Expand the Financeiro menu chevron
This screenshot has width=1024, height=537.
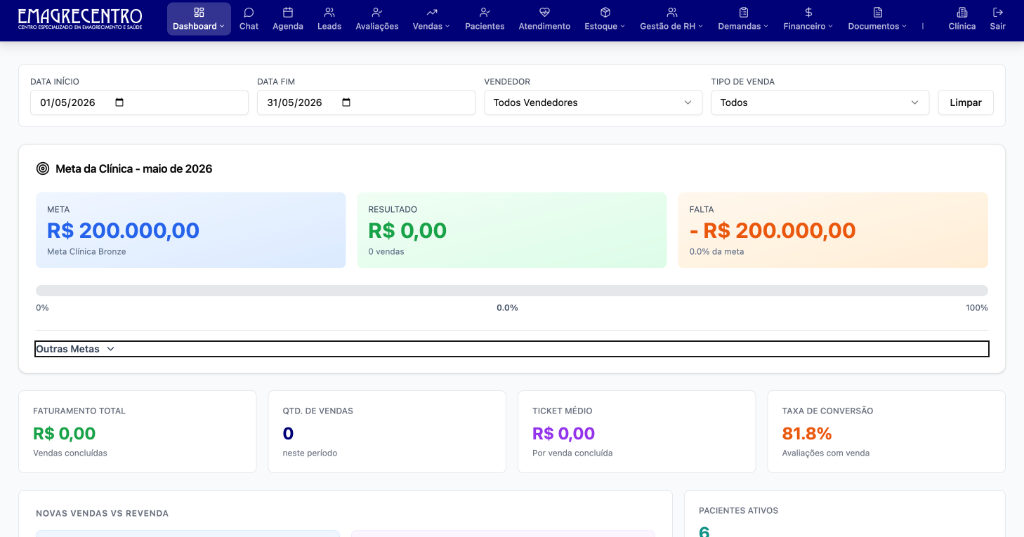click(x=831, y=27)
